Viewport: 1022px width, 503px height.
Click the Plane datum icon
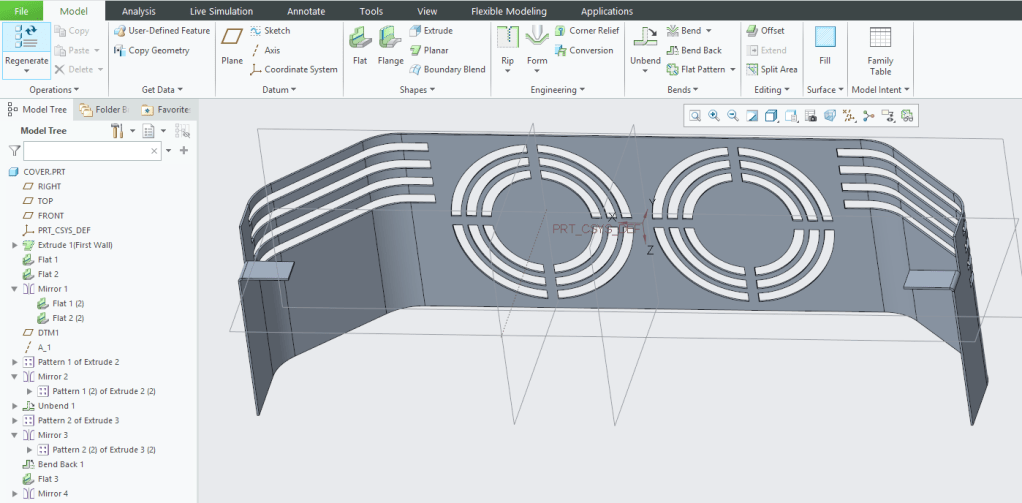pyautogui.click(x=232, y=45)
